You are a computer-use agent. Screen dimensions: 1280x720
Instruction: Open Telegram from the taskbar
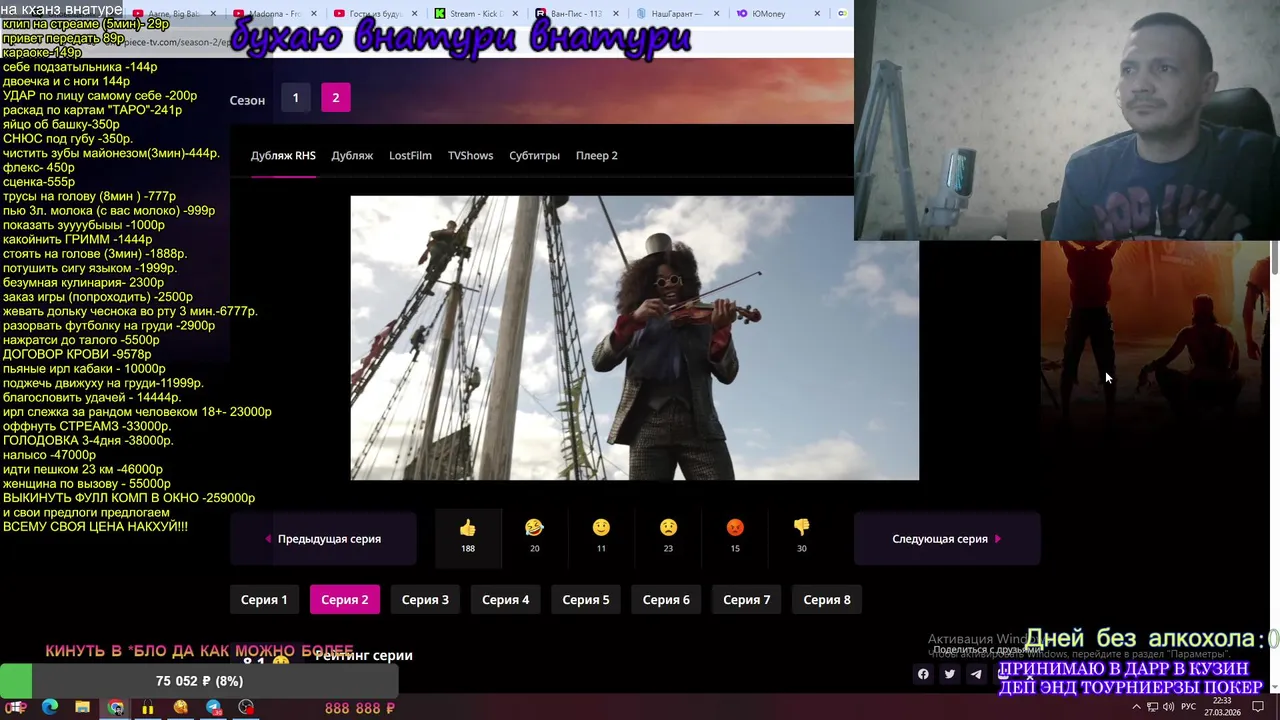pos(213,708)
